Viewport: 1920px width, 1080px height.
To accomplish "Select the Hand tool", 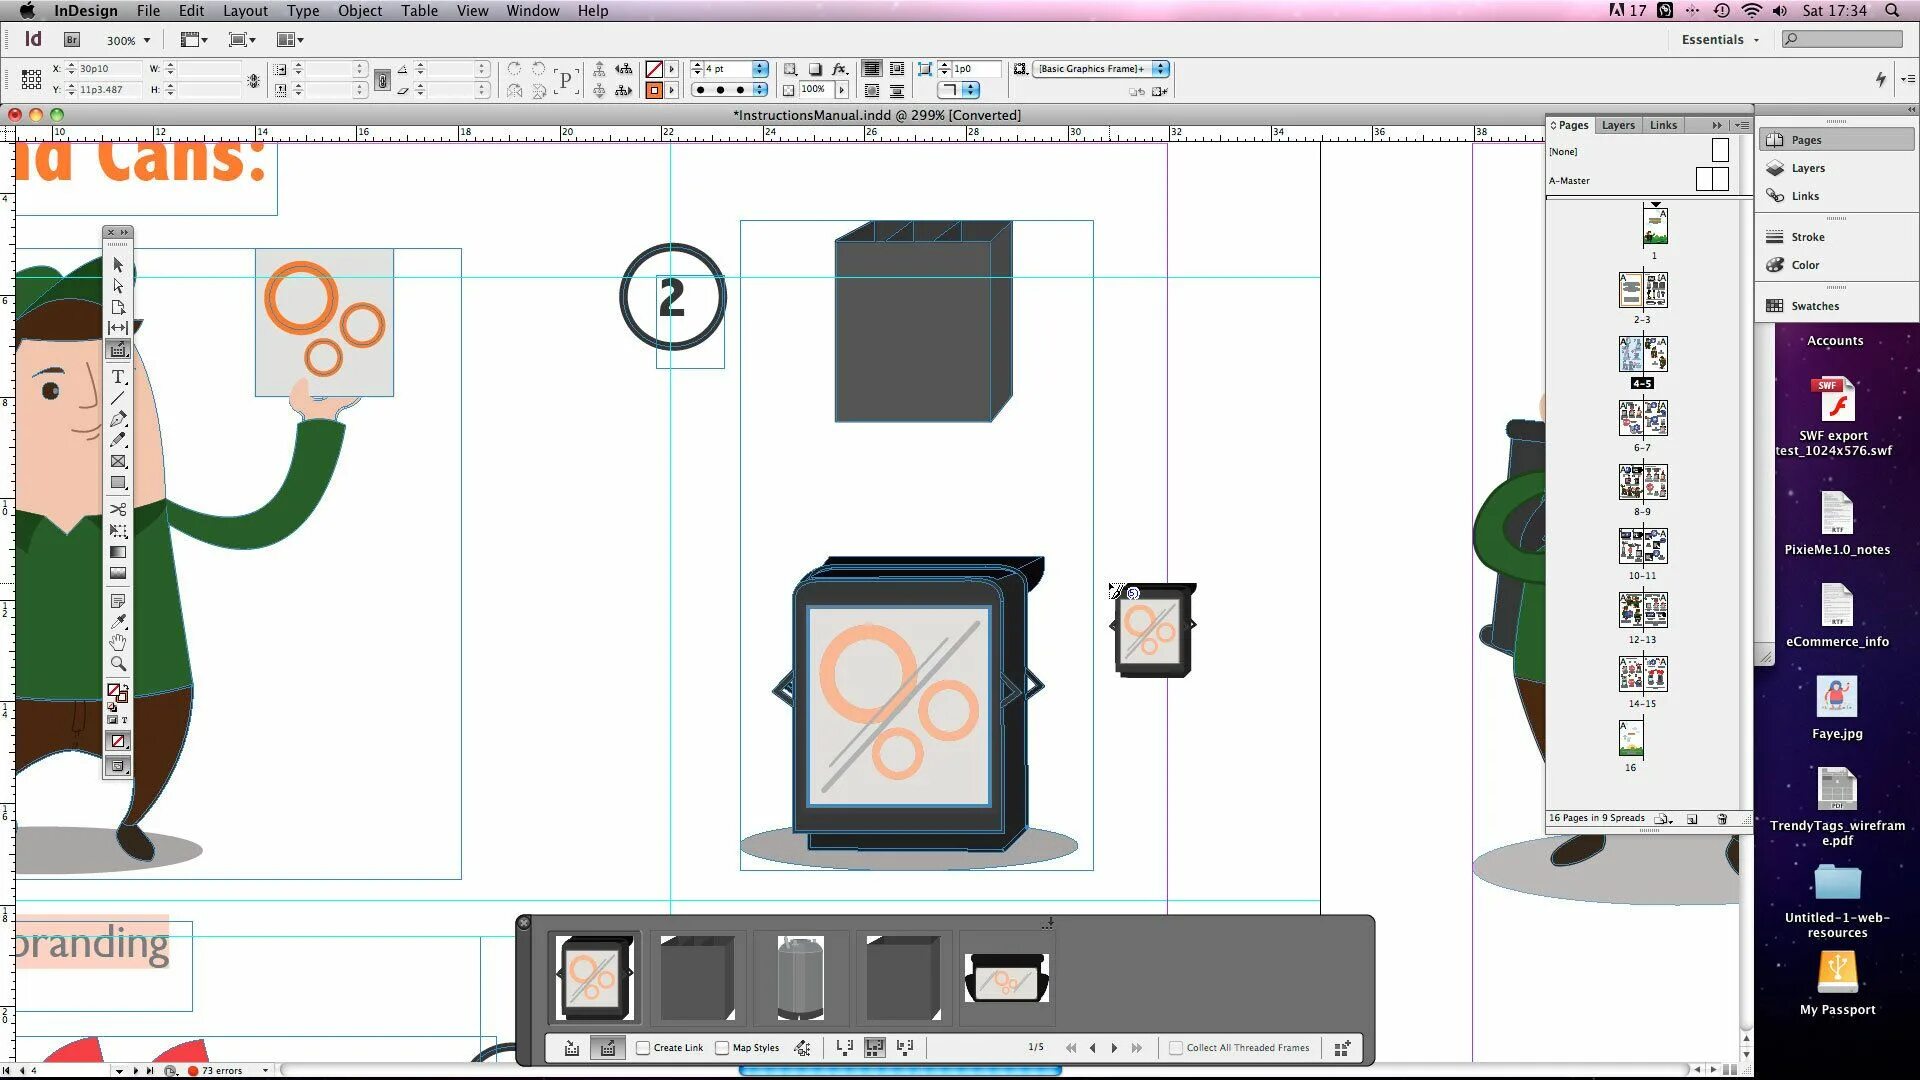I will (118, 642).
